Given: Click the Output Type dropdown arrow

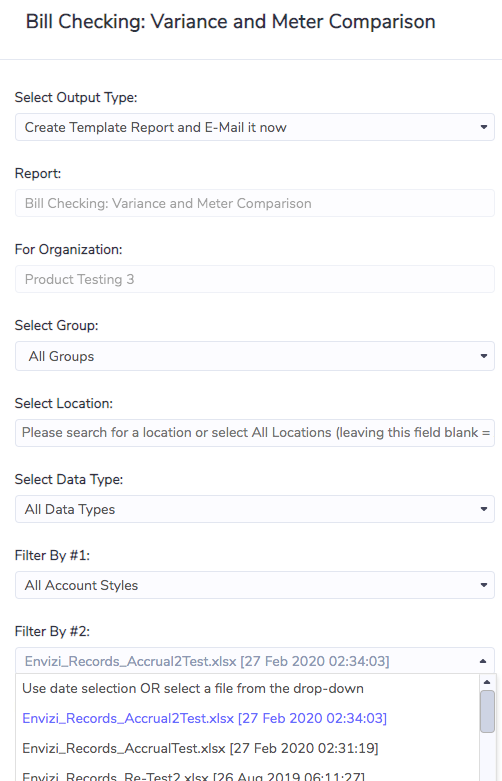Looking at the screenshot, I should [x=483, y=127].
